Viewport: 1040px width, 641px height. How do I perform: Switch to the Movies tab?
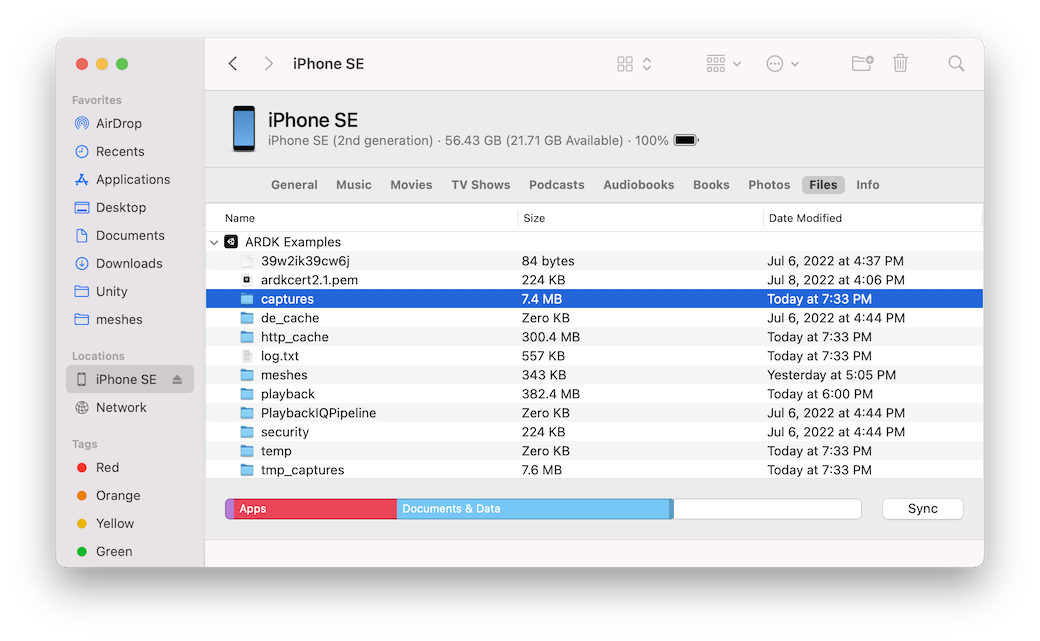click(x=411, y=185)
